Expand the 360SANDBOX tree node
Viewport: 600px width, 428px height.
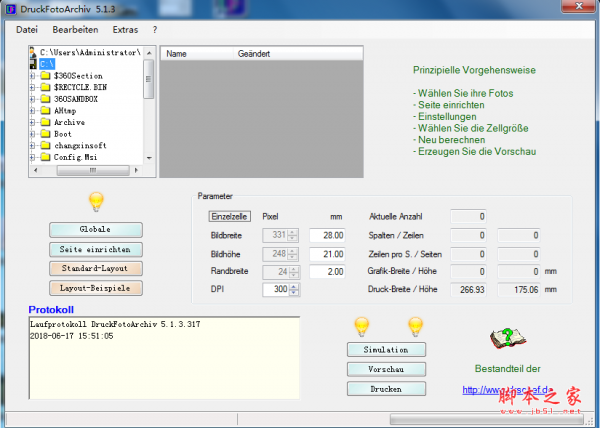(x=33, y=99)
